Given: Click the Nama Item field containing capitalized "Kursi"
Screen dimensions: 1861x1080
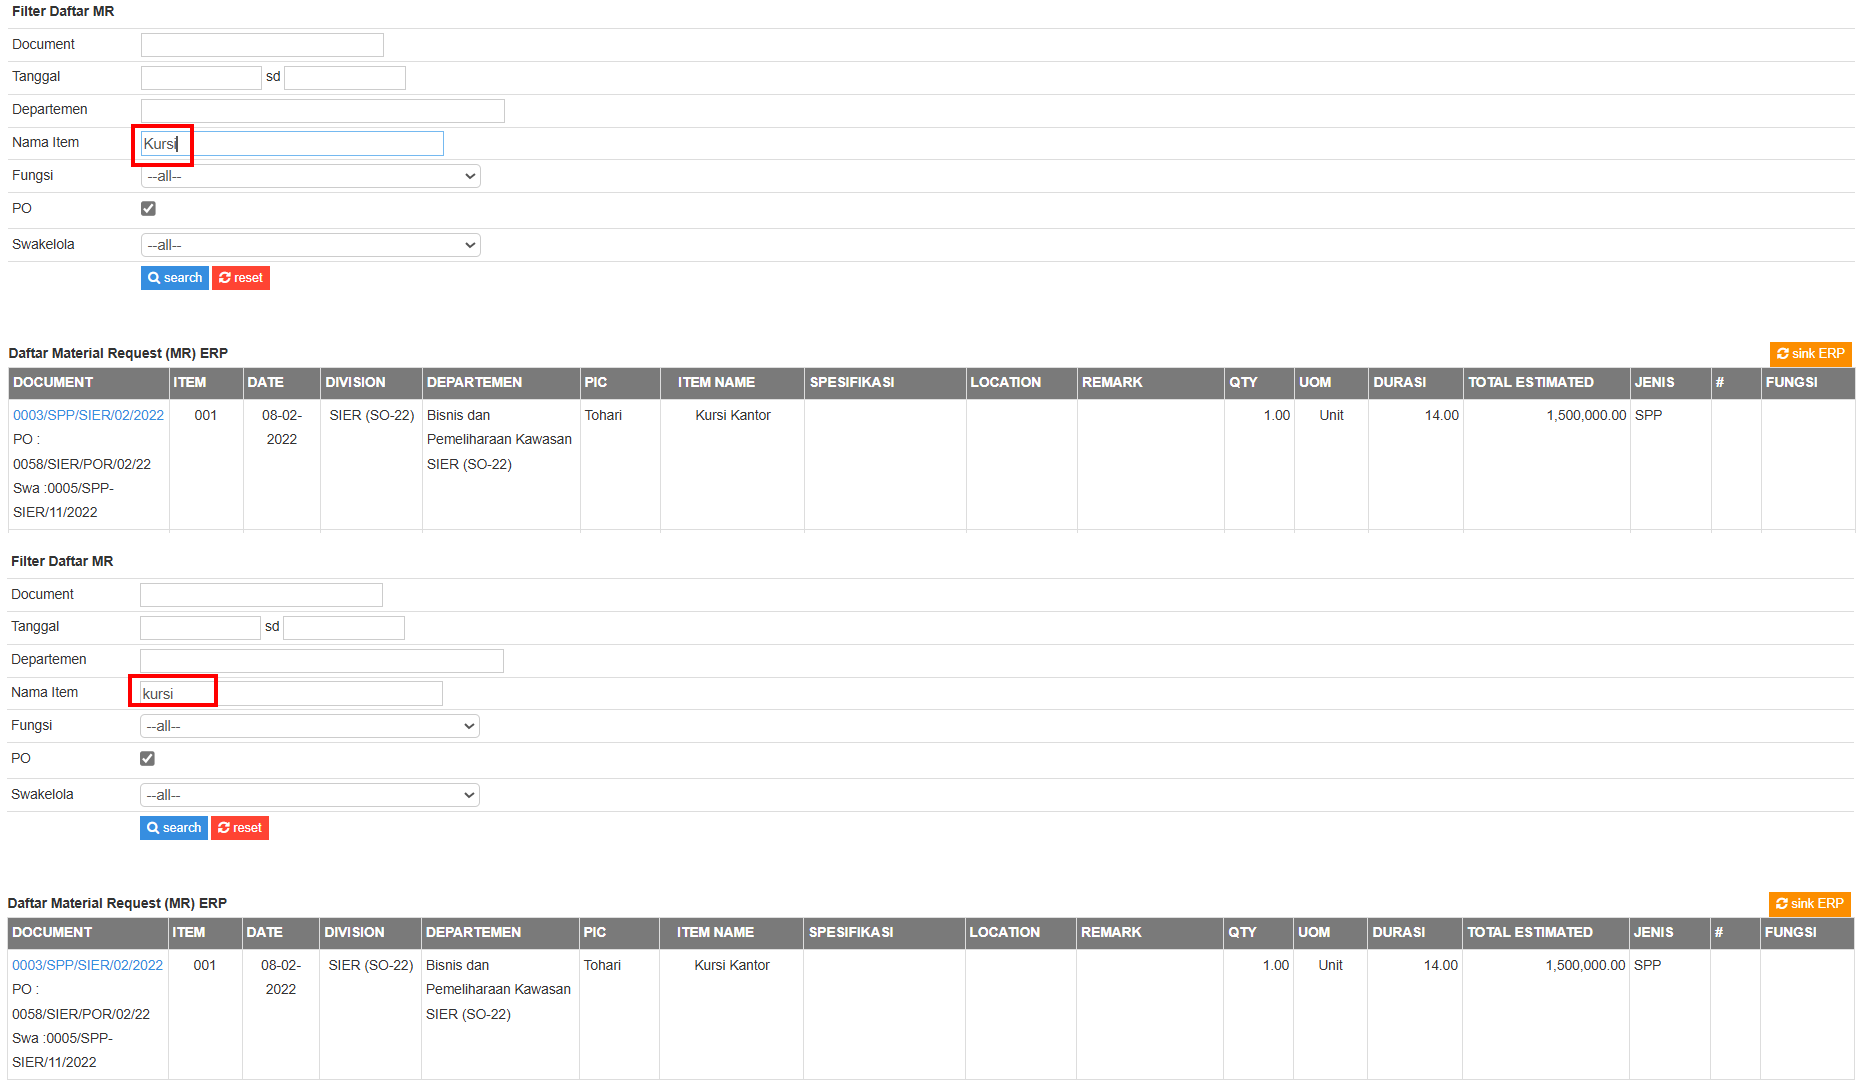Looking at the screenshot, I should (x=292, y=144).
